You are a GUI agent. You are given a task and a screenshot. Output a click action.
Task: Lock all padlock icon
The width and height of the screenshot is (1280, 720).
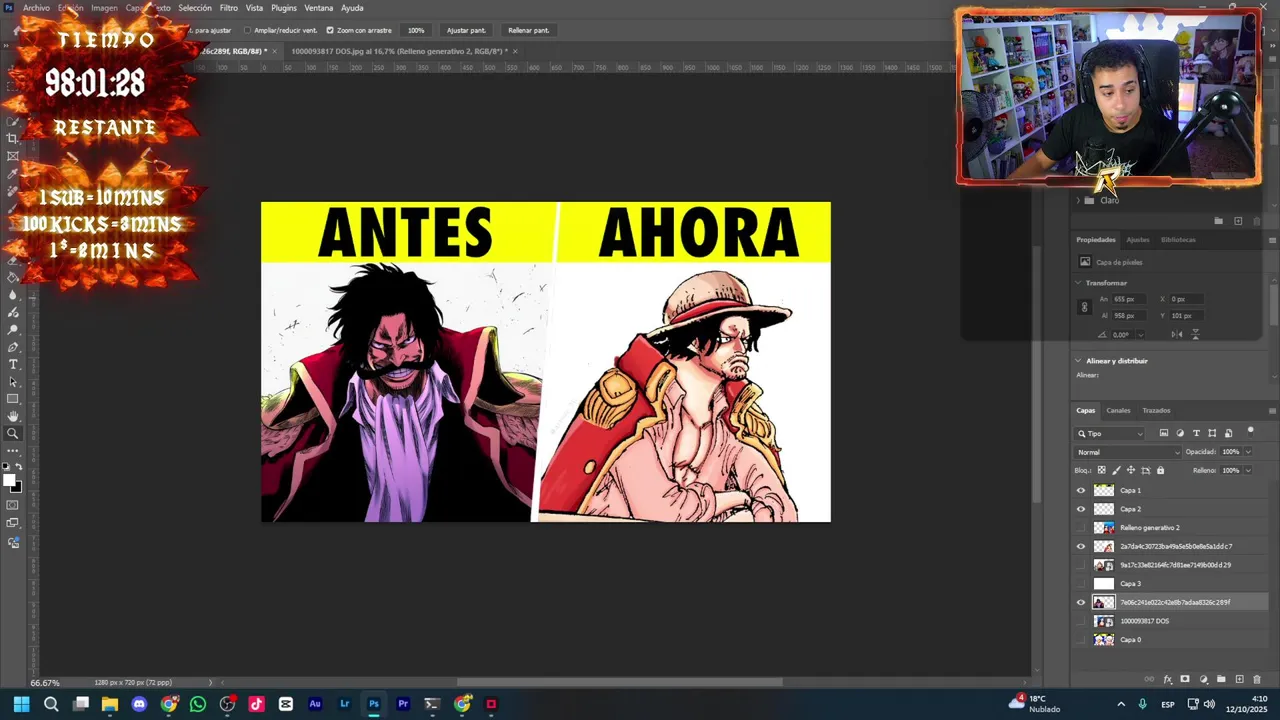[1160, 470]
